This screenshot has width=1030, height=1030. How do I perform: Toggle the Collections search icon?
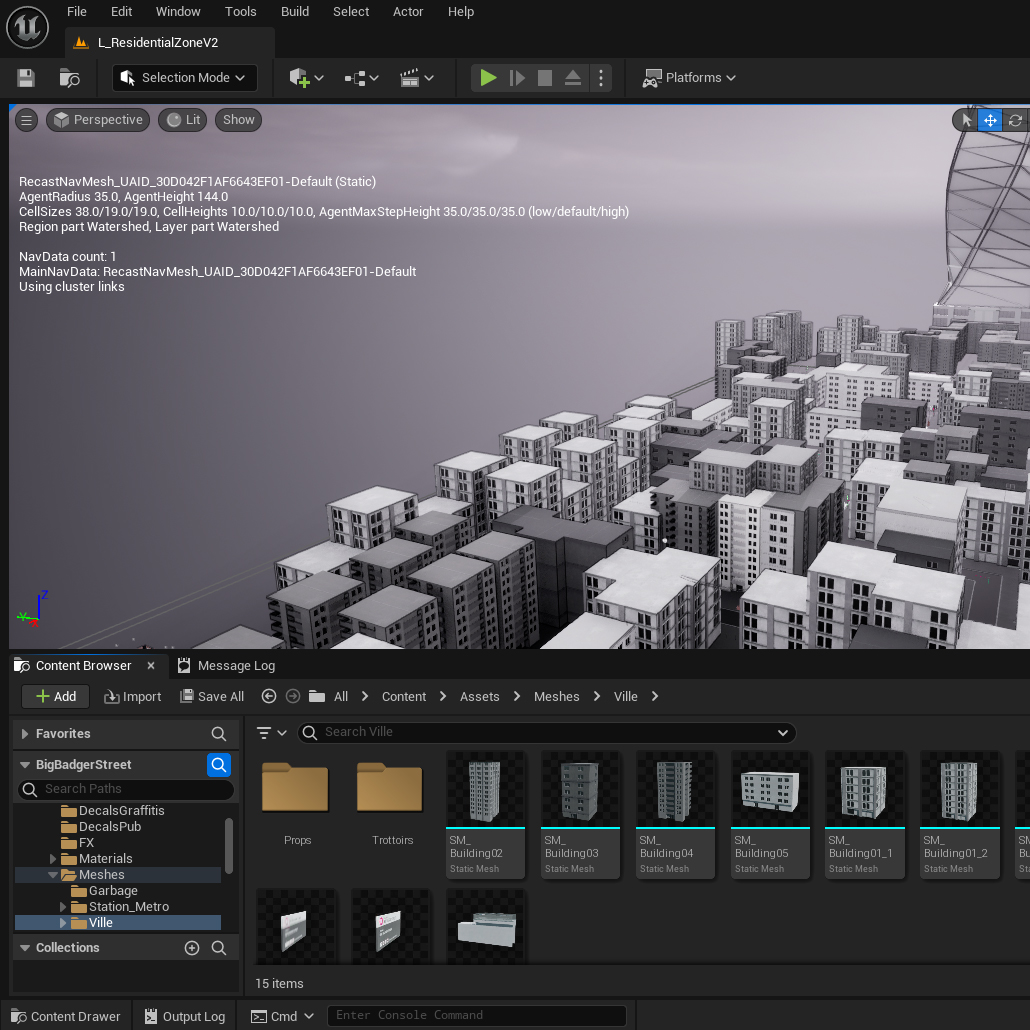(x=219, y=948)
